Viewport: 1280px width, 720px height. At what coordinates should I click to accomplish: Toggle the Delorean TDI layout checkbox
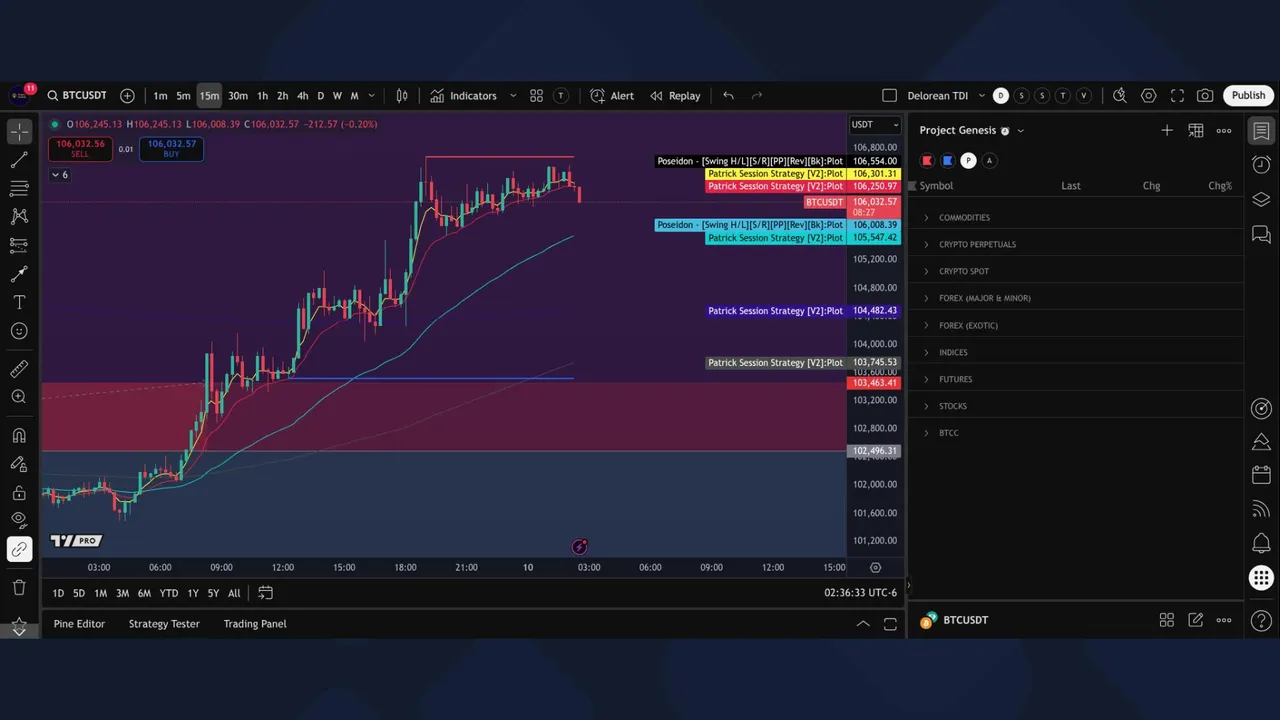tap(889, 96)
